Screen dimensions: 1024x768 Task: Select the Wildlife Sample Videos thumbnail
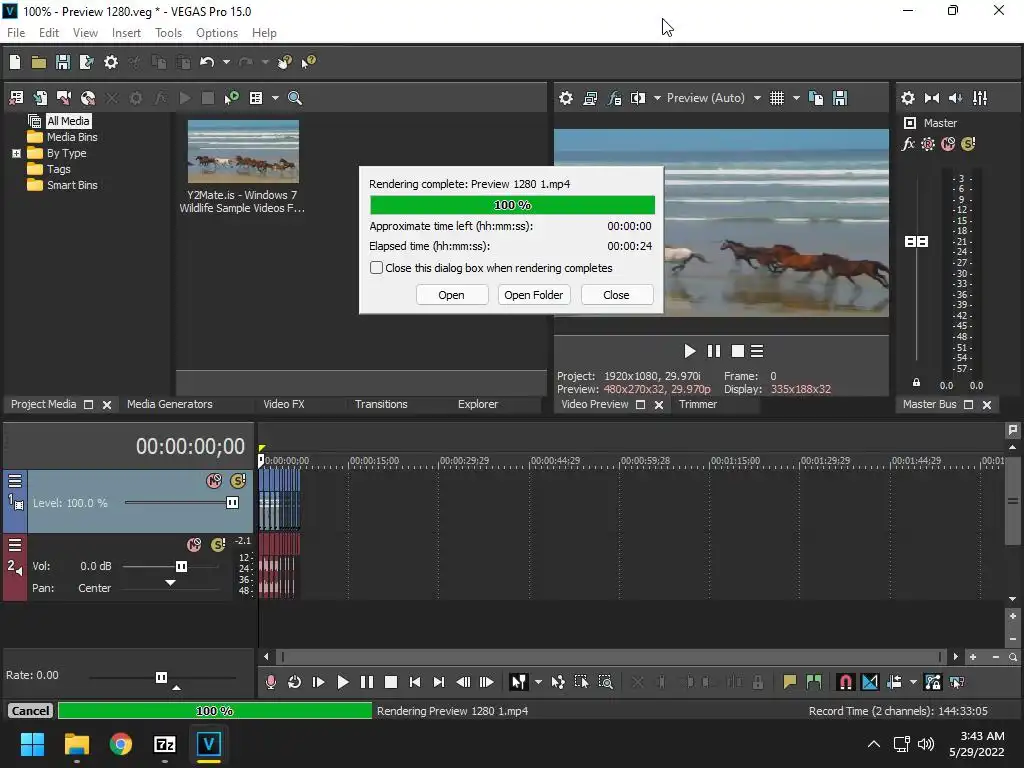tap(243, 152)
